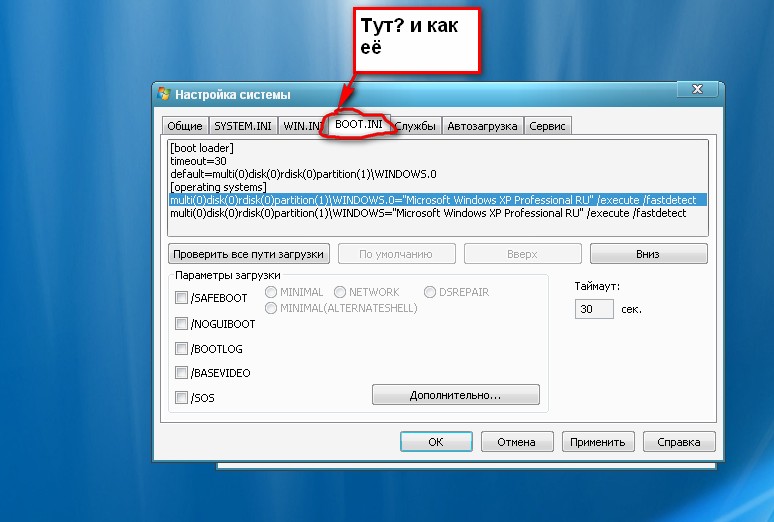Tick the /NOGUIBOOT option
The image size is (774, 522).
click(x=181, y=323)
